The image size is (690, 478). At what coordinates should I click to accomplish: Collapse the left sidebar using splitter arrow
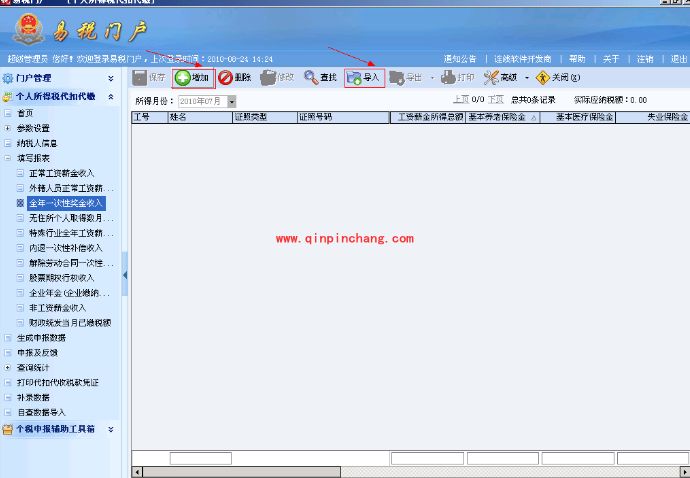pyautogui.click(x=125, y=274)
